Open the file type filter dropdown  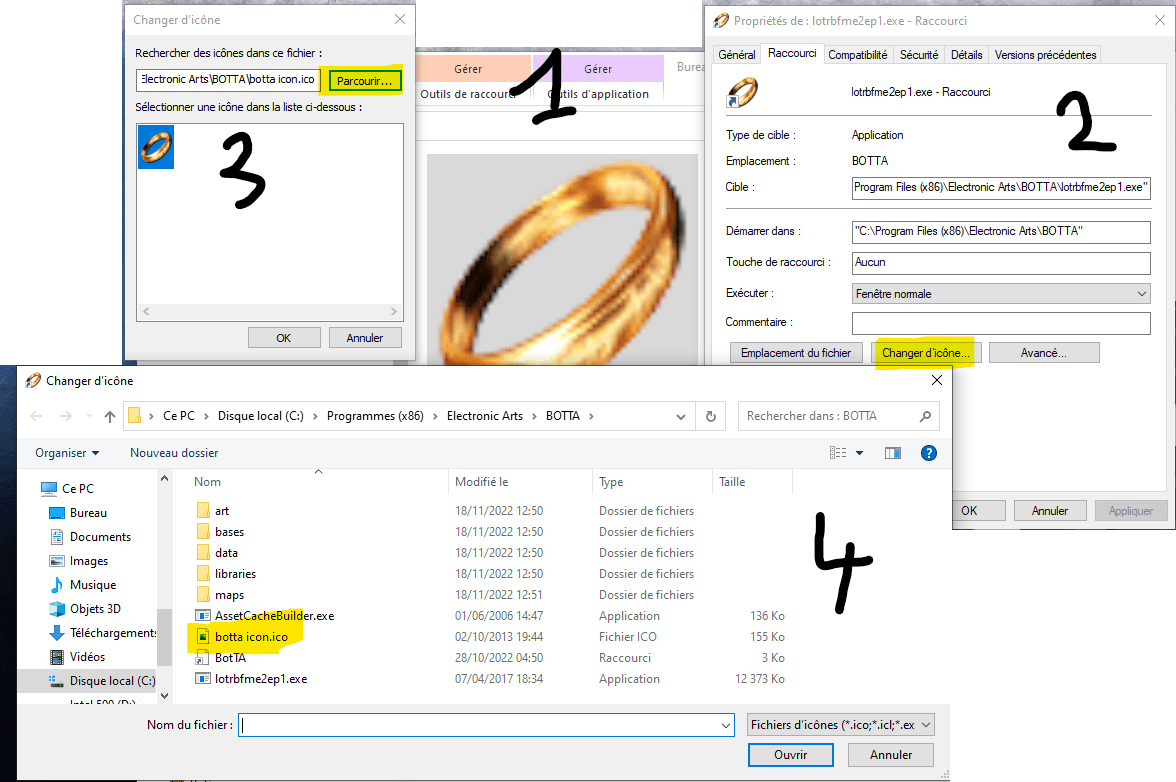click(841, 725)
